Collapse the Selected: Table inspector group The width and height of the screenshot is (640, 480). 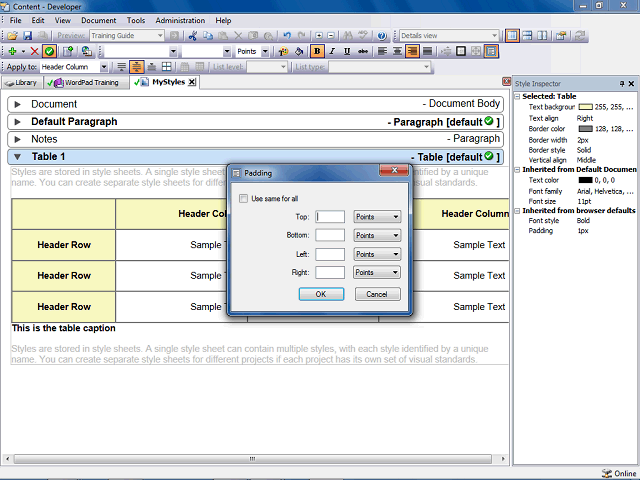517,97
